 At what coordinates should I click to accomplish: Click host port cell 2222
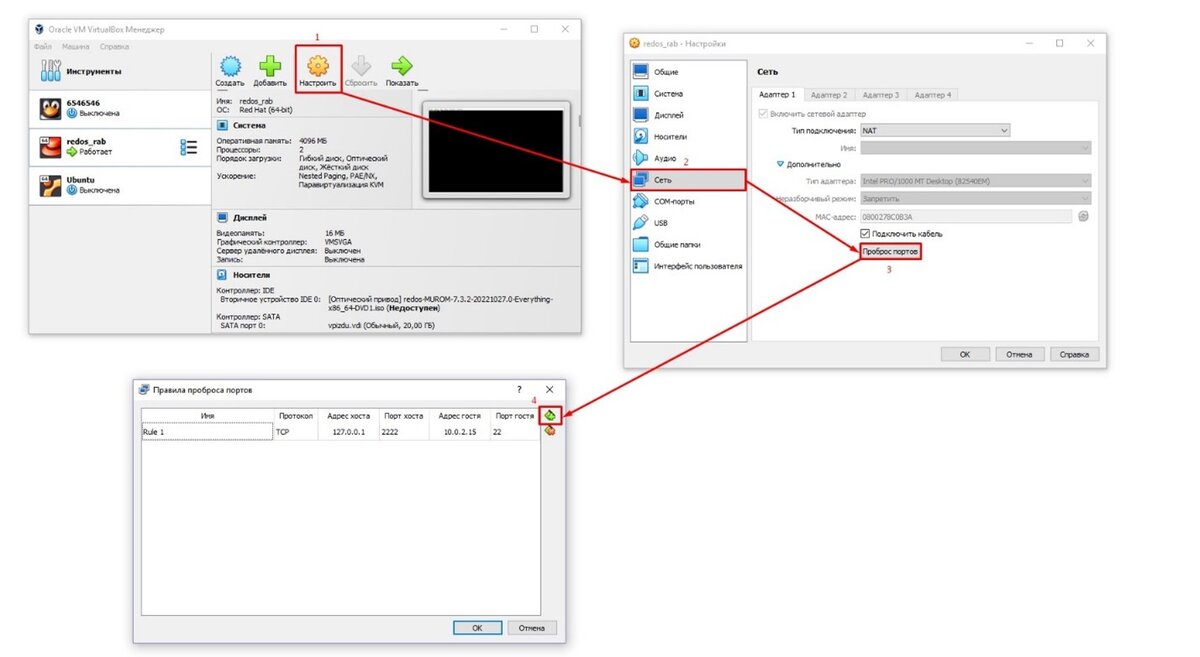click(x=404, y=432)
